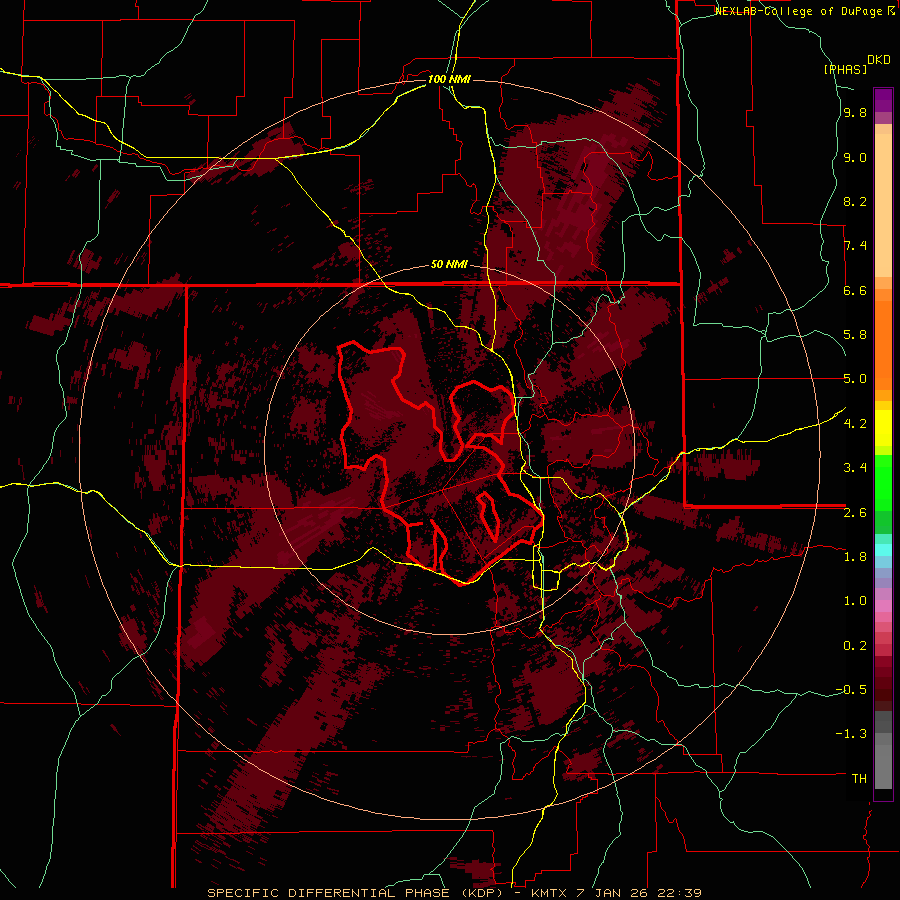Click the 2.6 scale value
The image size is (900, 900).
click(855, 513)
